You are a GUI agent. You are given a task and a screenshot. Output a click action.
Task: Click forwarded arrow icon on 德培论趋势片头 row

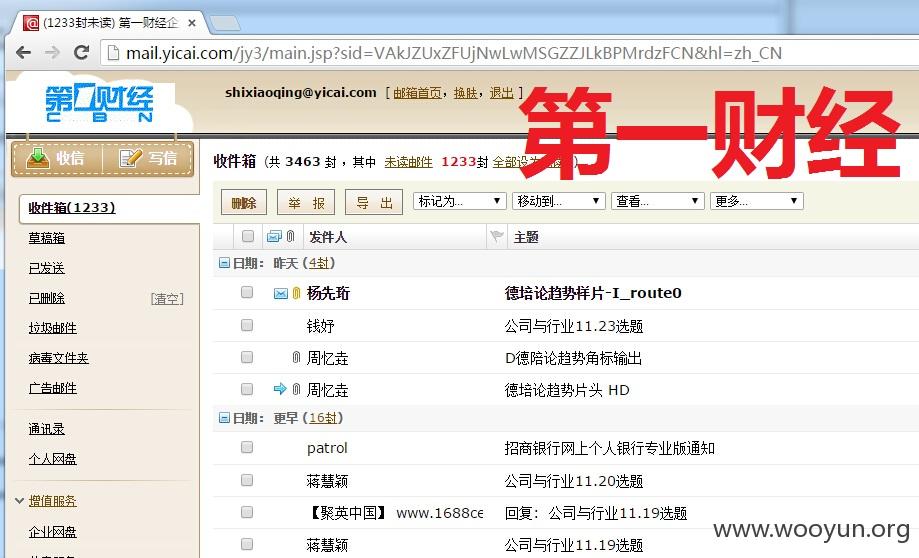(280, 389)
